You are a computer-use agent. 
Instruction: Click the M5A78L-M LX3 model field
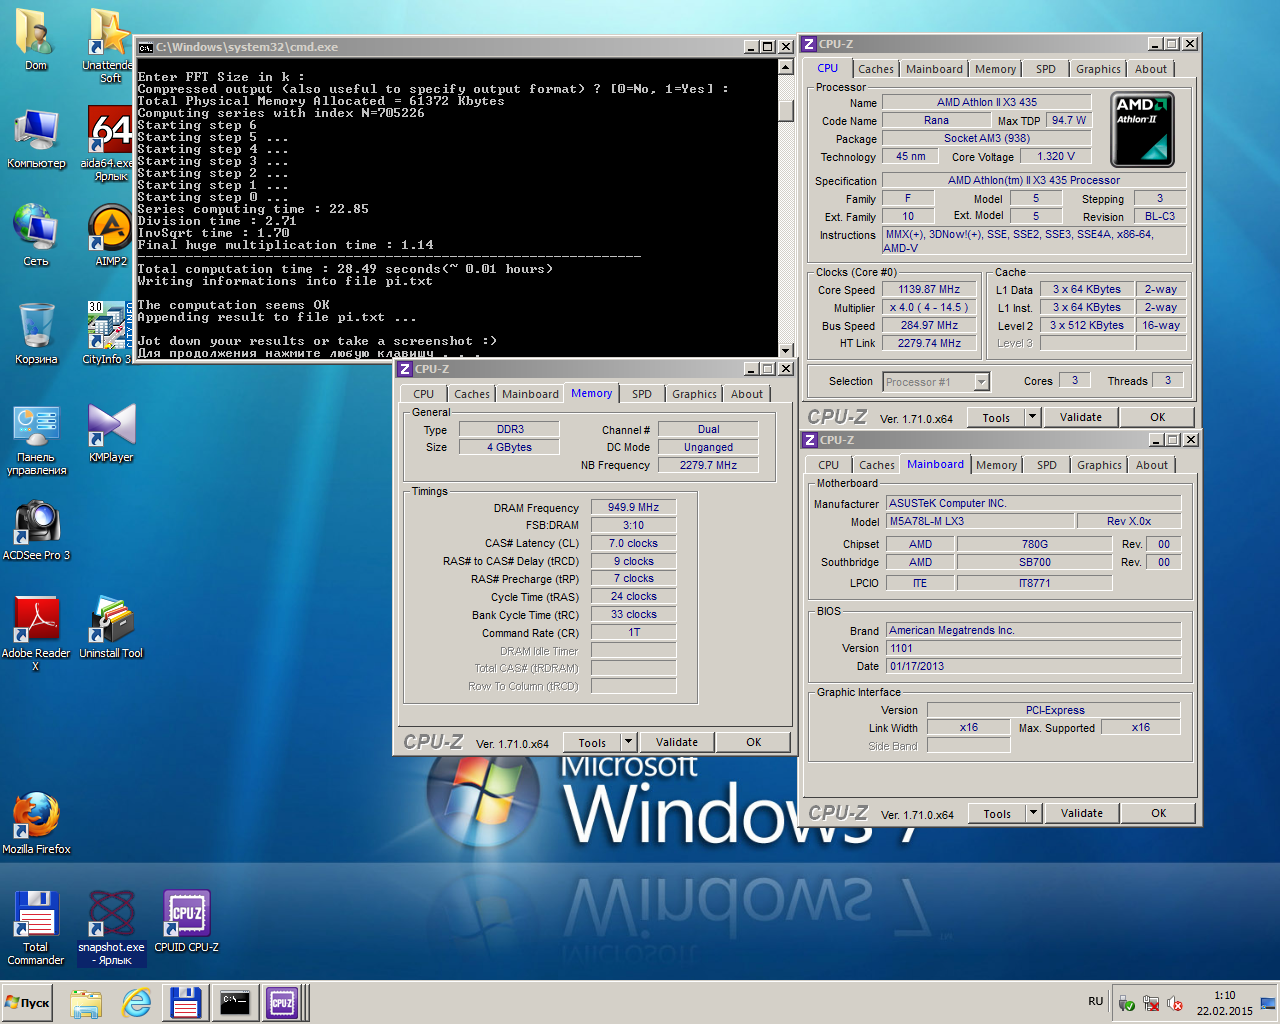pyautogui.click(x=980, y=521)
